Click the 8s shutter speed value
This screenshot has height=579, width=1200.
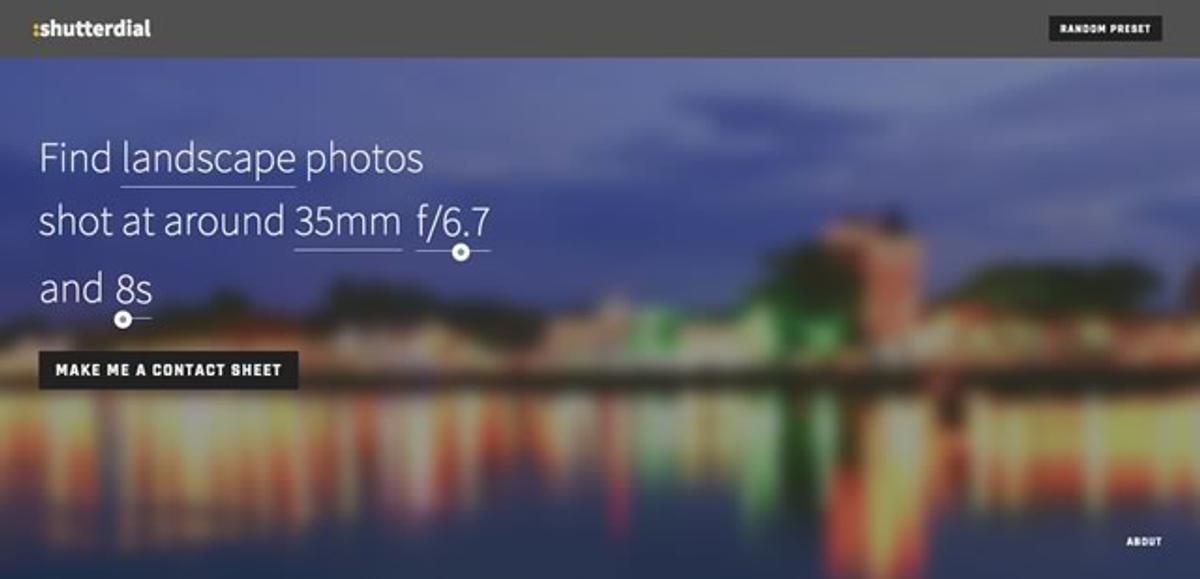(x=134, y=290)
